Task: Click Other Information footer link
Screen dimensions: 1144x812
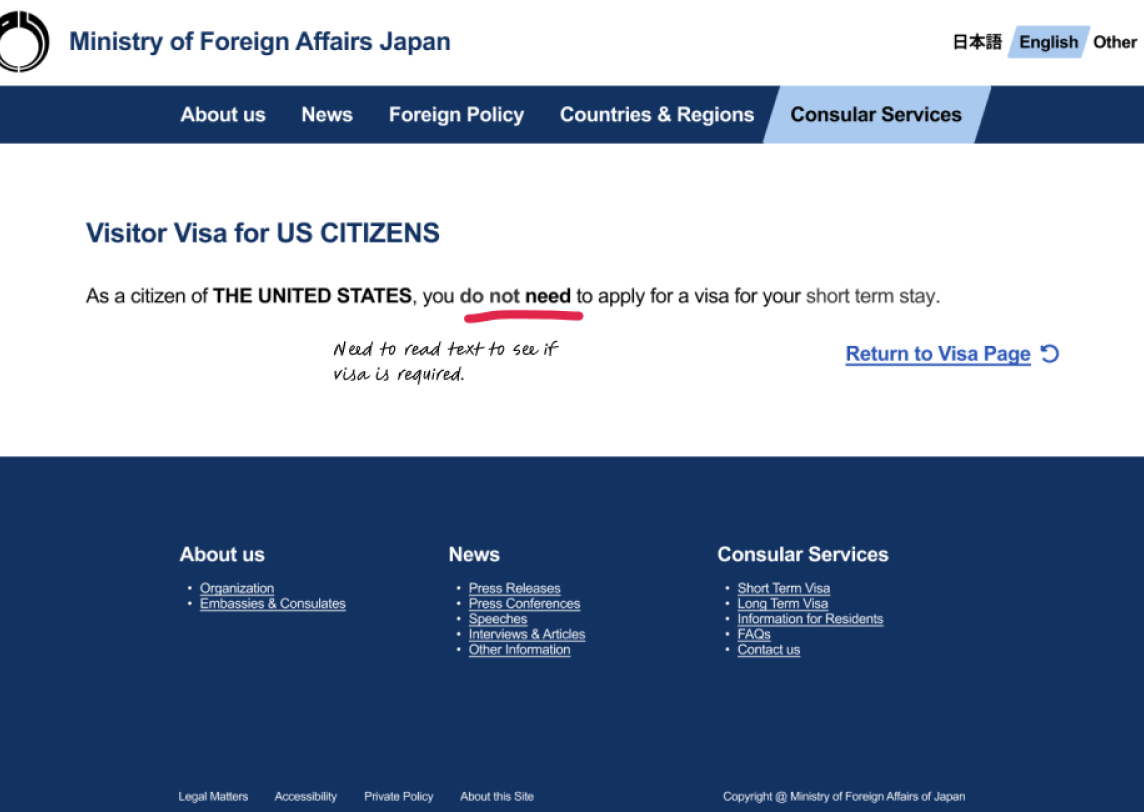Action: [519, 649]
